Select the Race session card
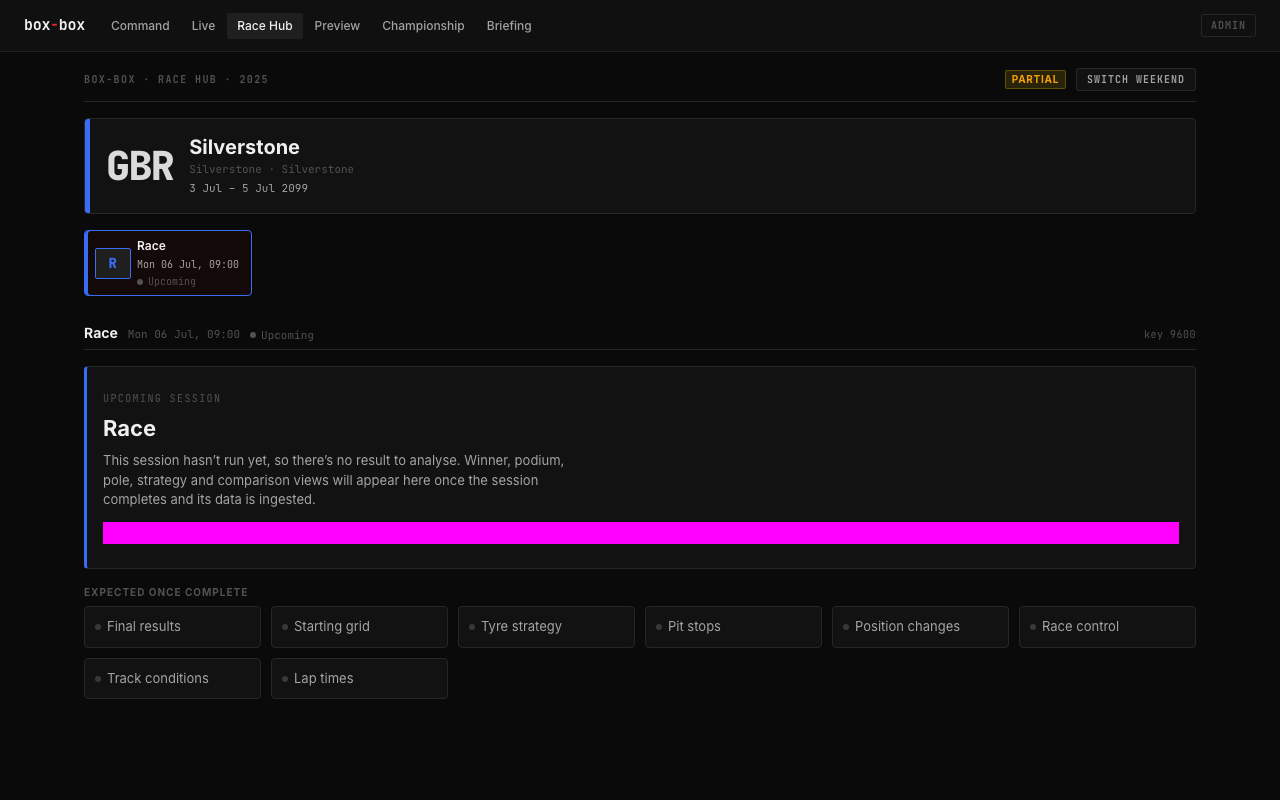The image size is (1280, 800). [168, 263]
